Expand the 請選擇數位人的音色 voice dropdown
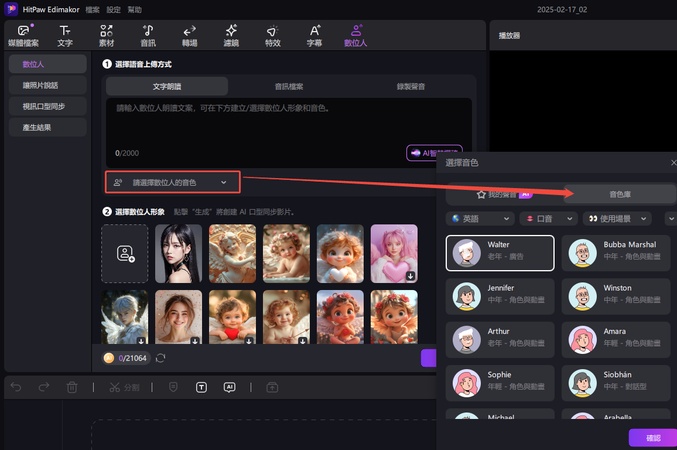Image resolution: width=677 pixels, height=450 pixels. coord(173,182)
